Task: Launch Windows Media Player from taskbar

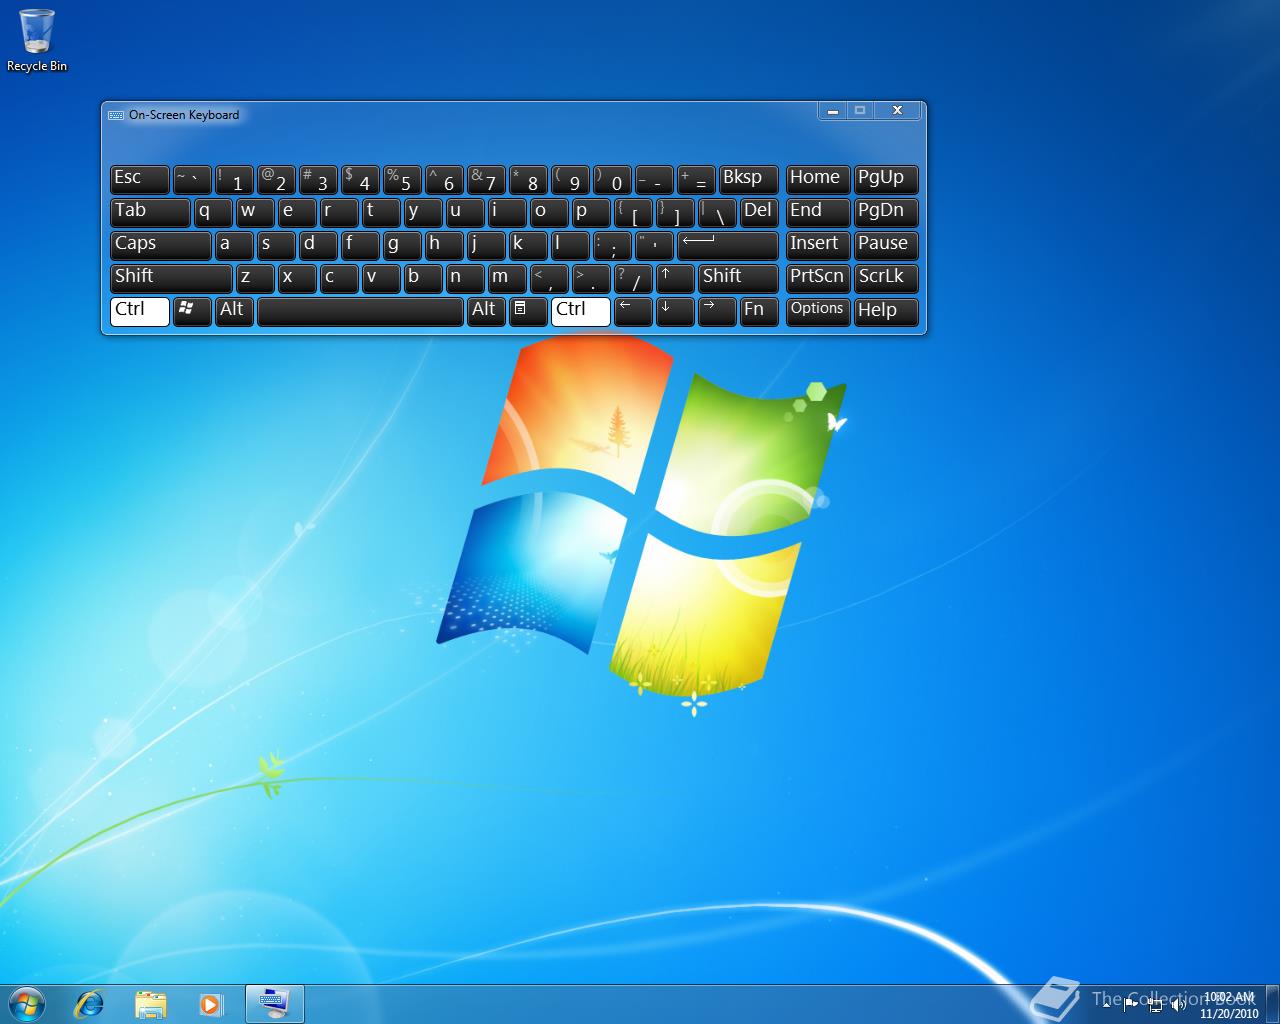Action: [211, 1004]
